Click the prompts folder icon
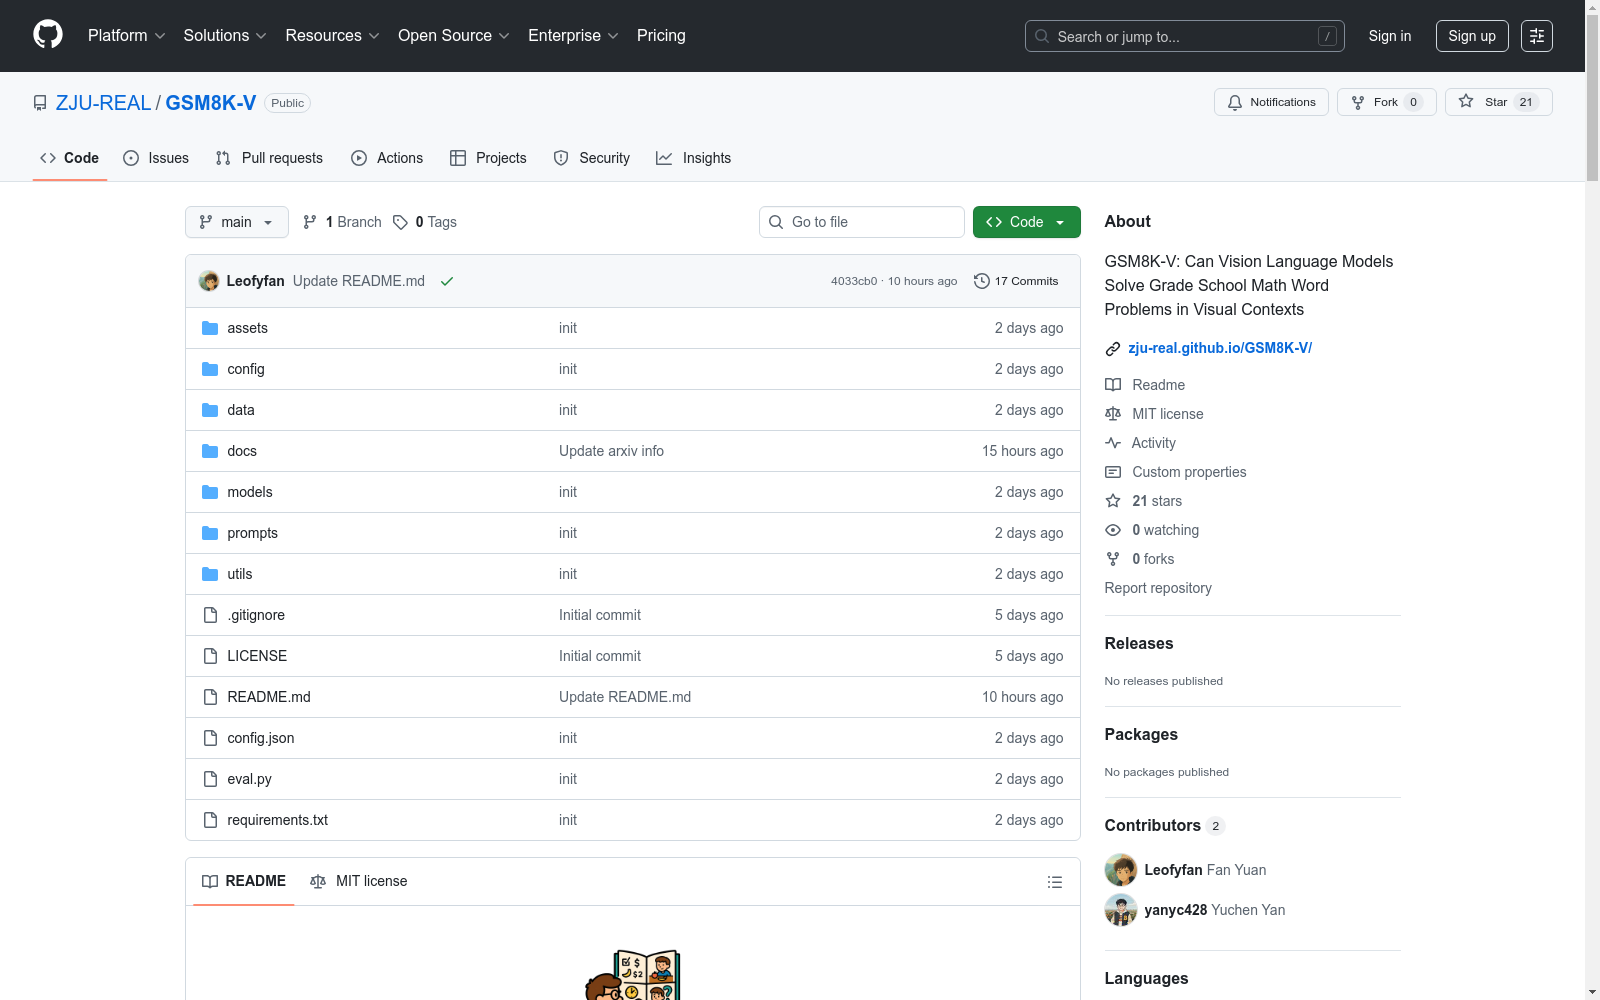This screenshot has height=1000, width=1600. click(210, 533)
